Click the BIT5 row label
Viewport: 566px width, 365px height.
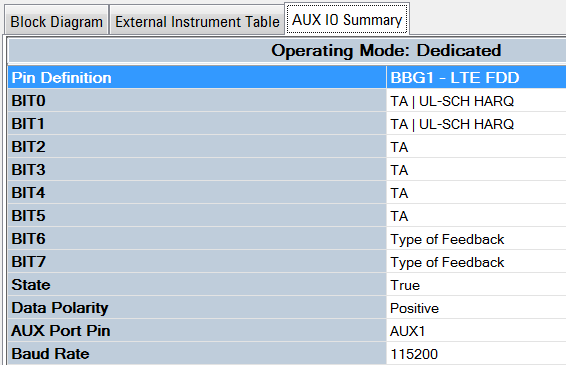[197, 216]
